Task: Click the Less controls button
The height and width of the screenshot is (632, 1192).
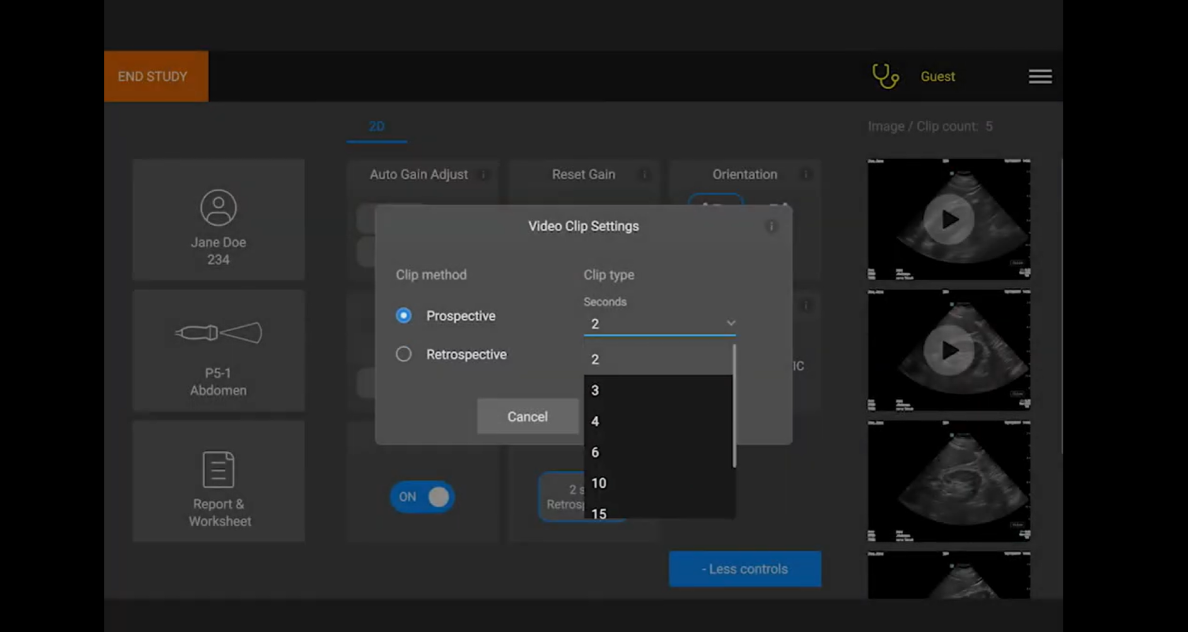Action: pyautogui.click(x=744, y=568)
